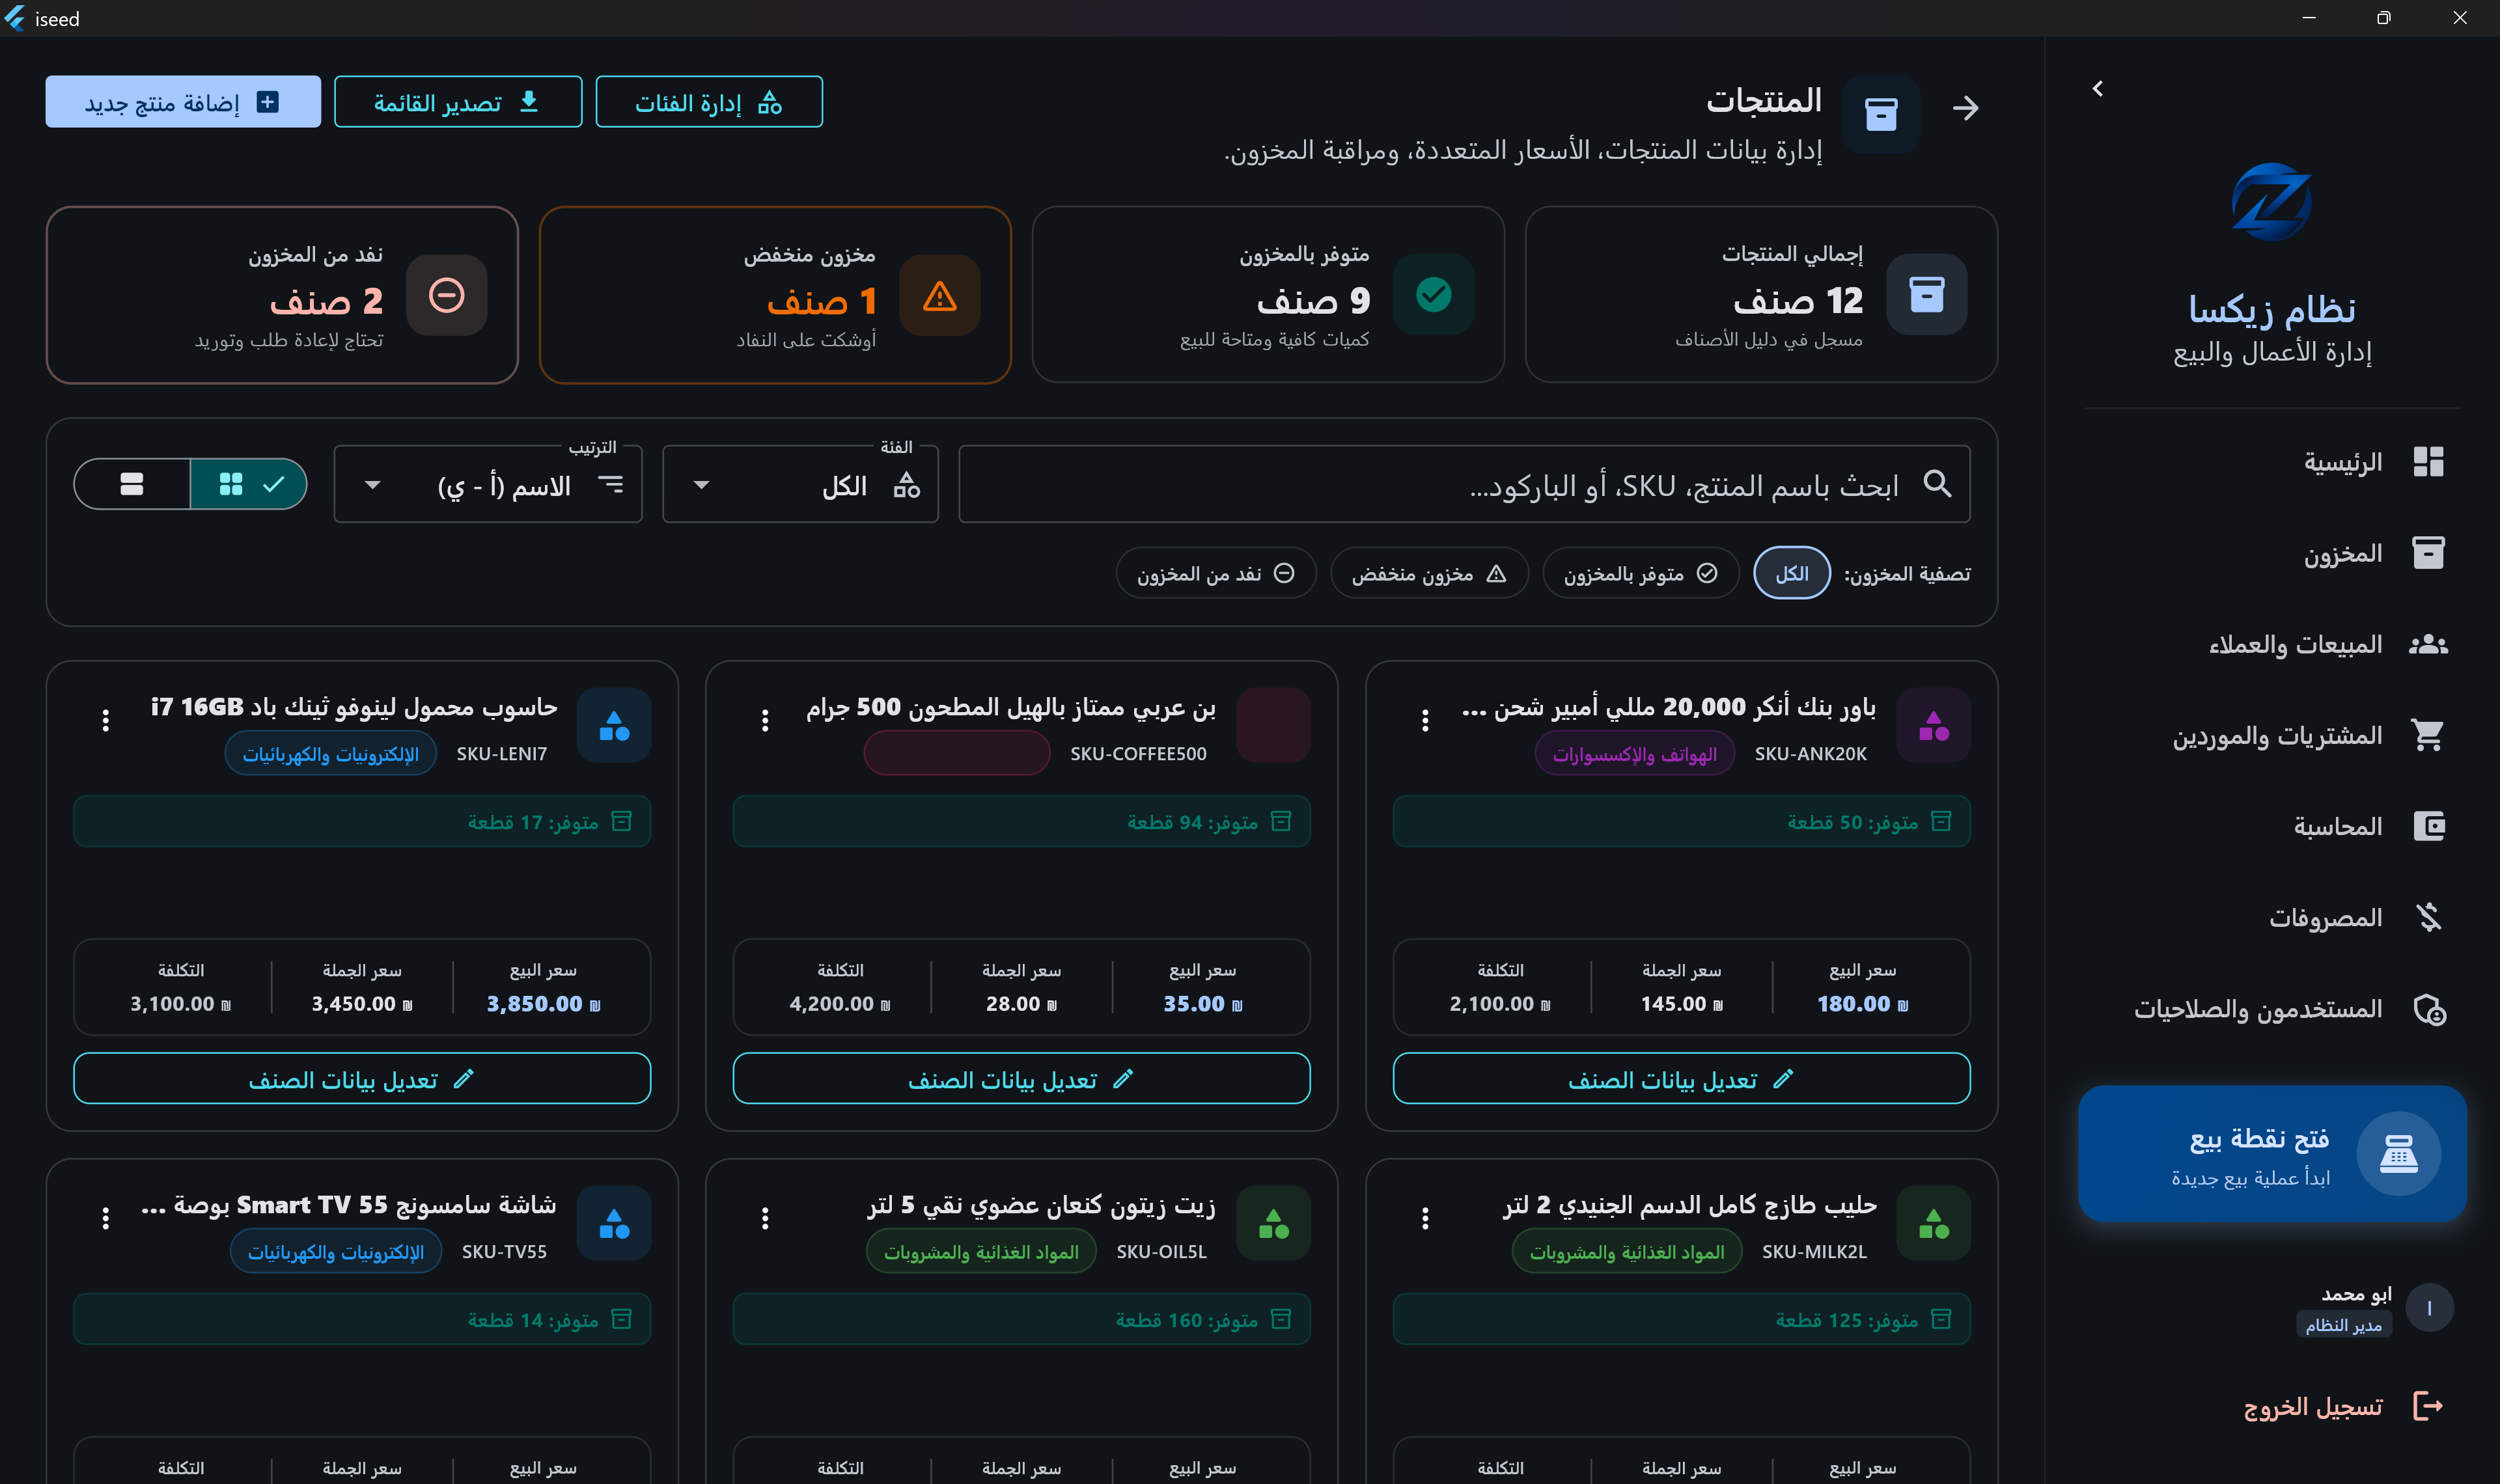Open the three-dot menu for باور بنك أنكر card
Image resolution: width=2500 pixels, height=1484 pixels.
pyautogui.click(x=1425, y=720)
